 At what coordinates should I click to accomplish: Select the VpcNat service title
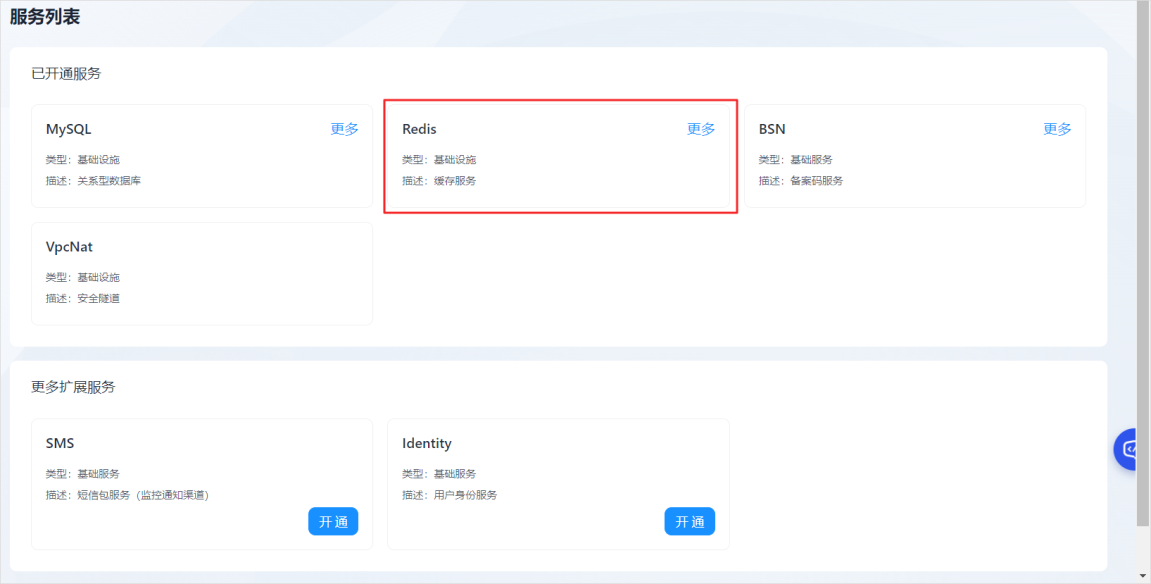pos(70,247)
